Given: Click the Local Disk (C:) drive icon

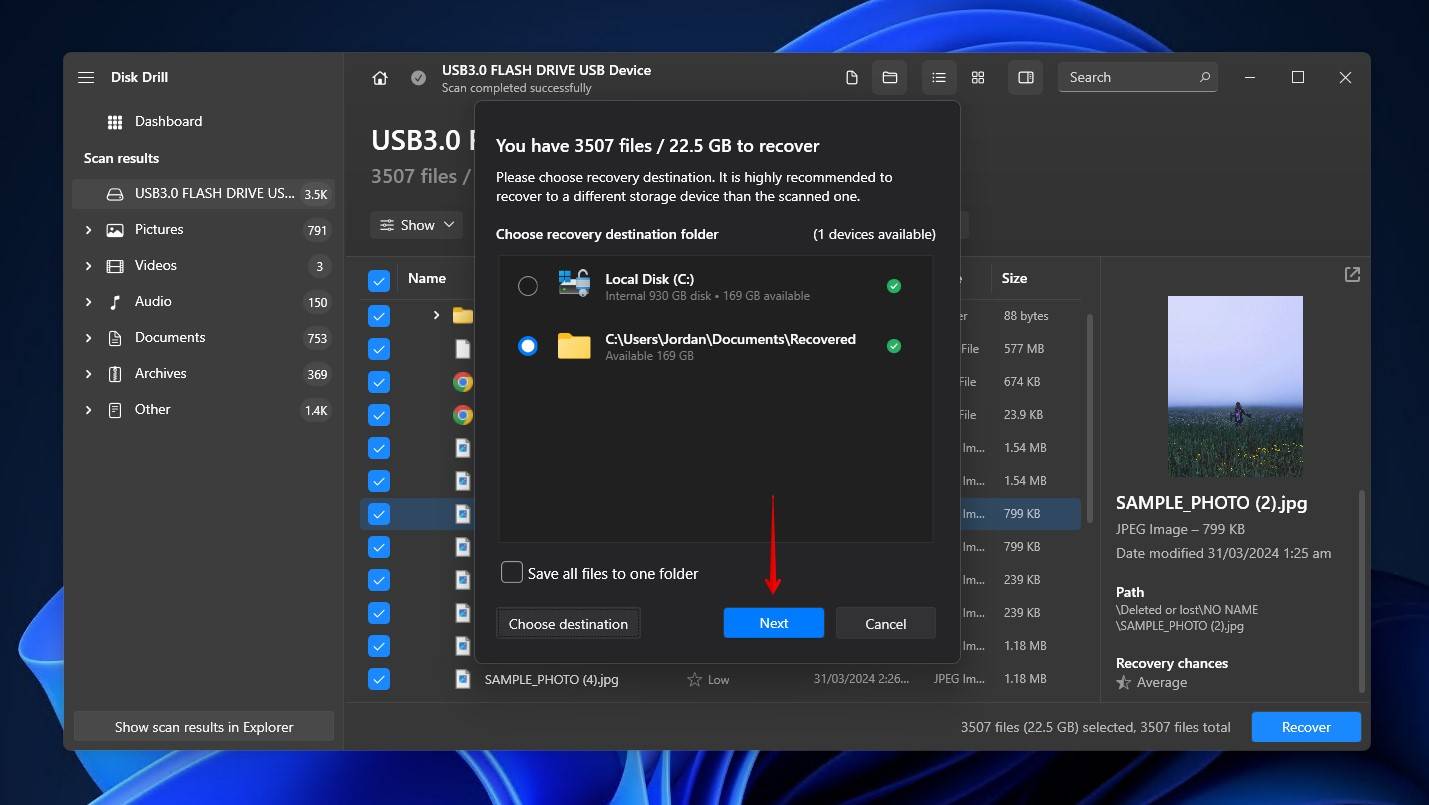Looking at the screenshot, I should tap(574, 284).
